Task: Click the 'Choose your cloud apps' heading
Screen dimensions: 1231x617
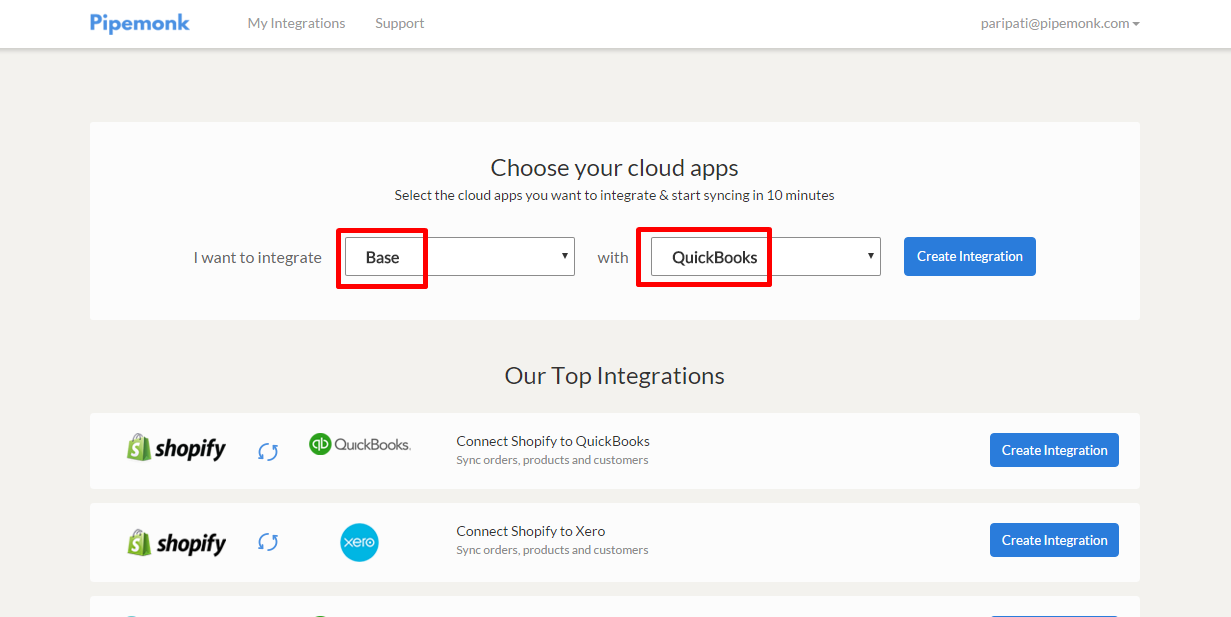Action: click(x=615, y=167)
